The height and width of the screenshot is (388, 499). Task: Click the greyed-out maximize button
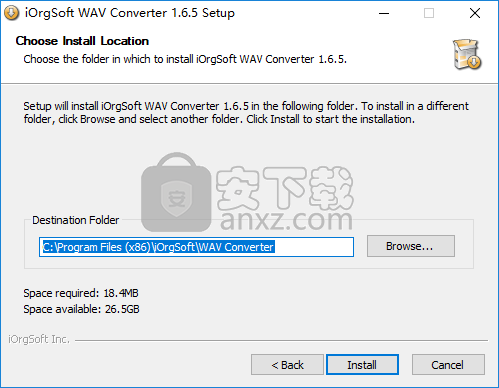click(x=429, y=13)
